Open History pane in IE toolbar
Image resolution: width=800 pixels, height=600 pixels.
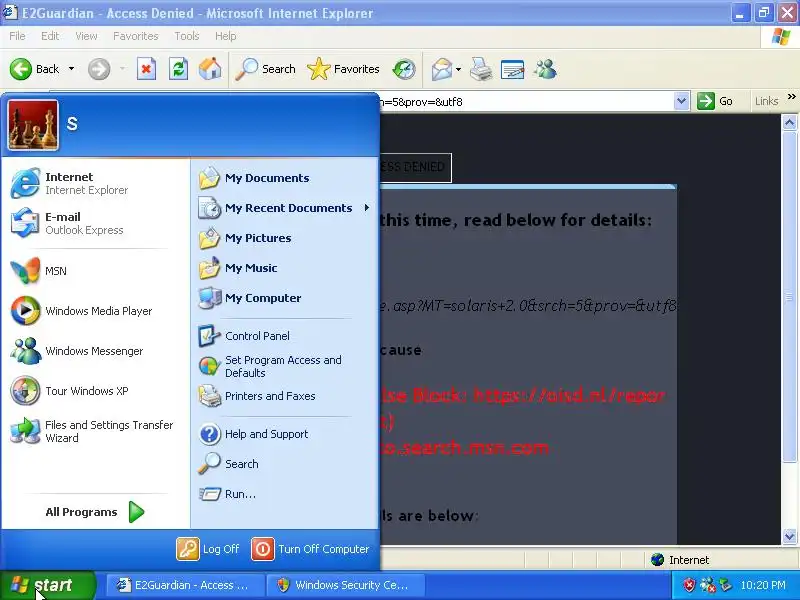404,69
